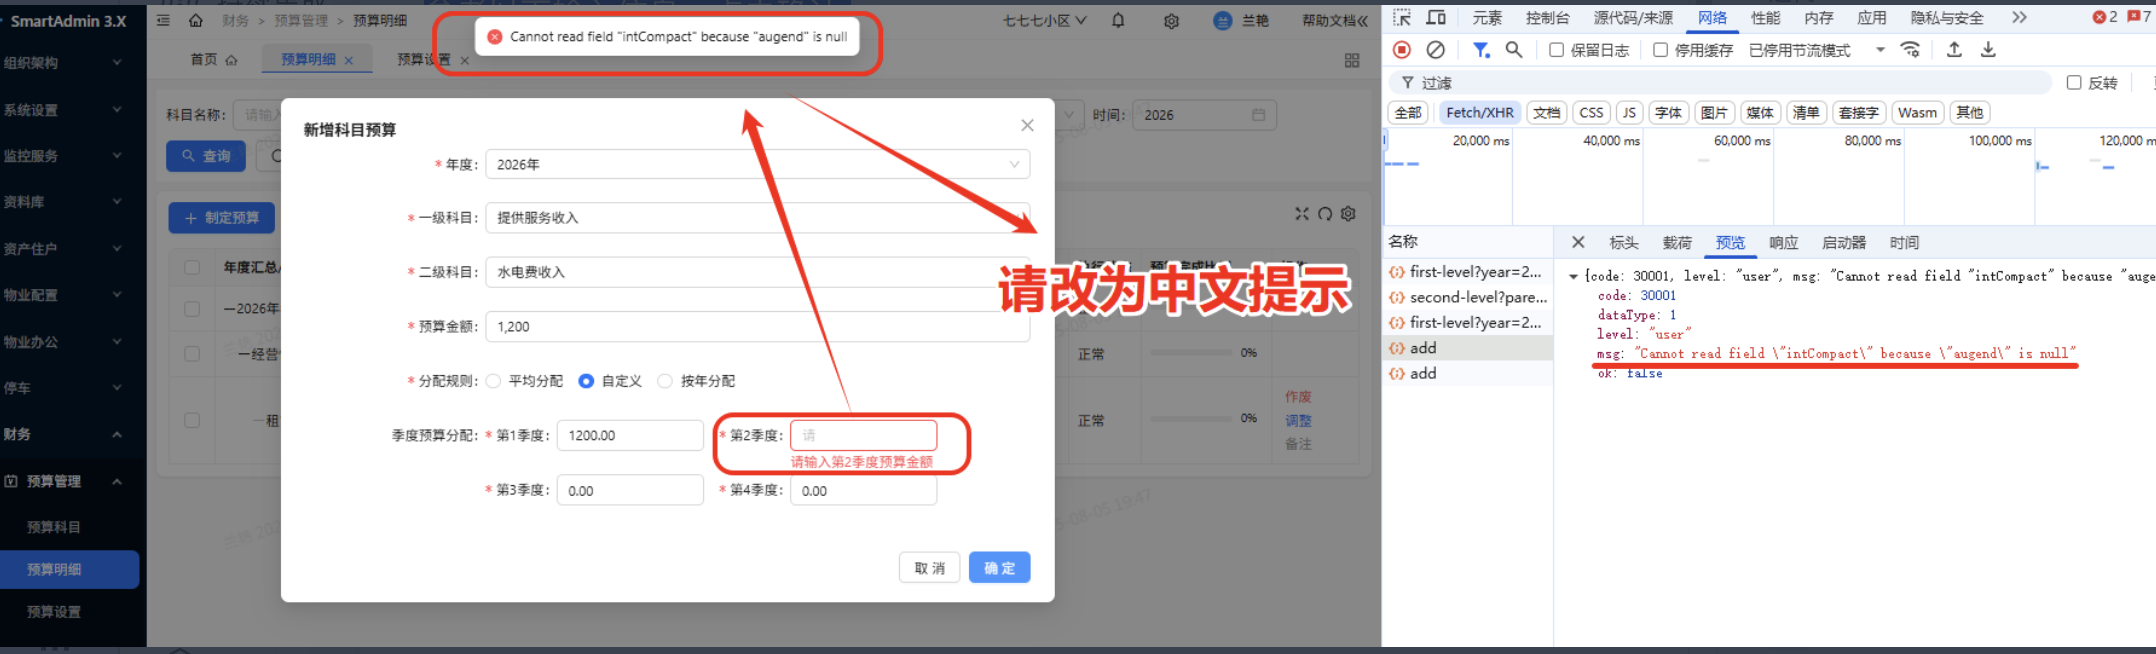Select the highlighted add request row
Screen dimensions: 2156x654
[x=1468, y=348]
